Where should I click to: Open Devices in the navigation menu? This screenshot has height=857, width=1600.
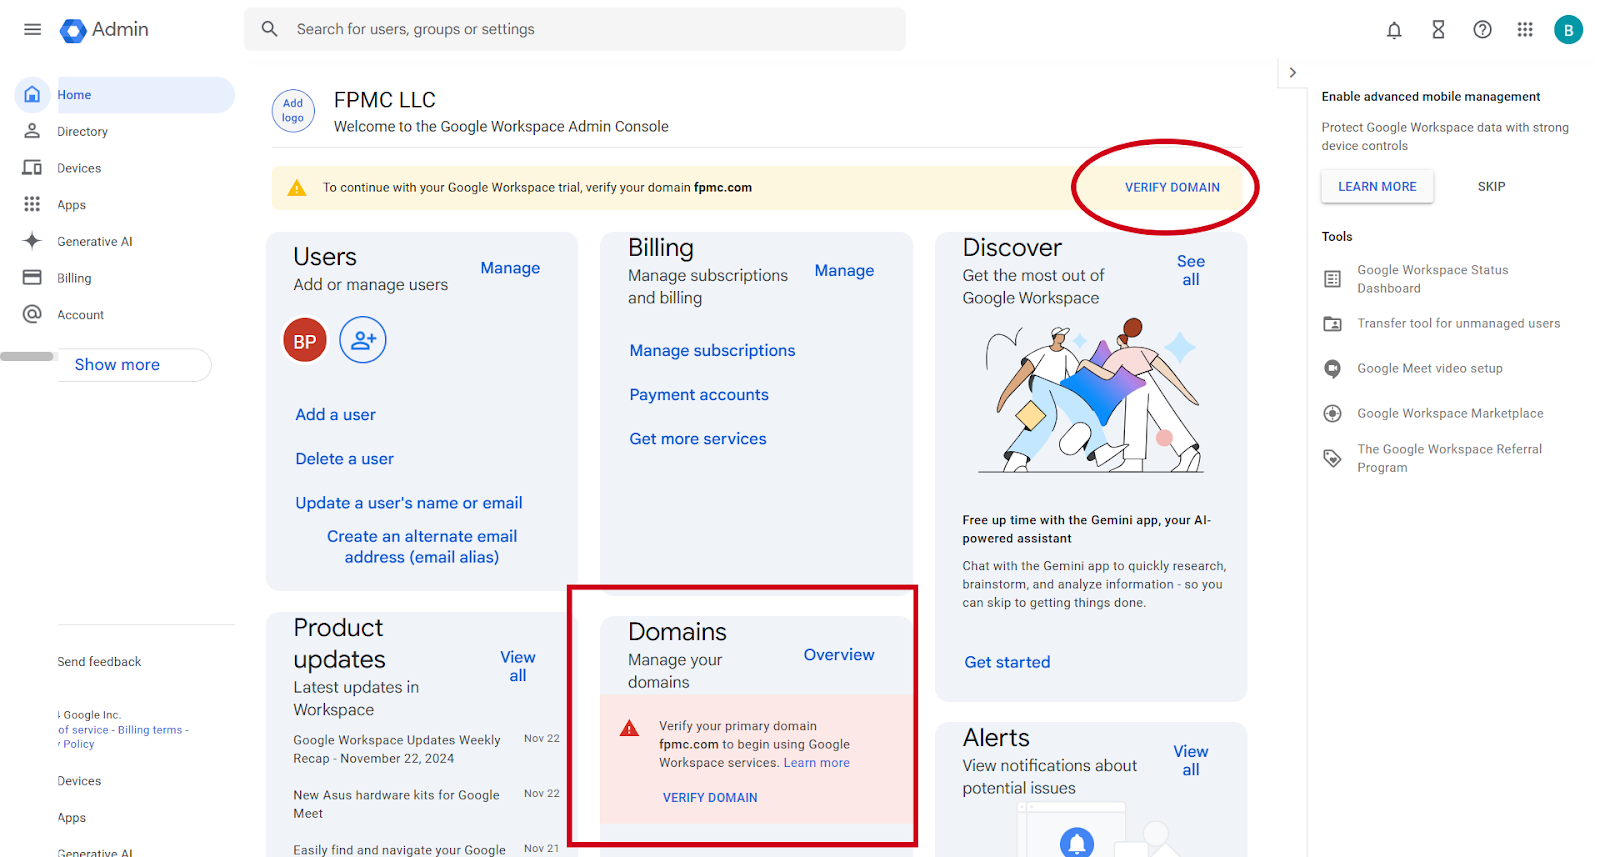tap(79, 168)
